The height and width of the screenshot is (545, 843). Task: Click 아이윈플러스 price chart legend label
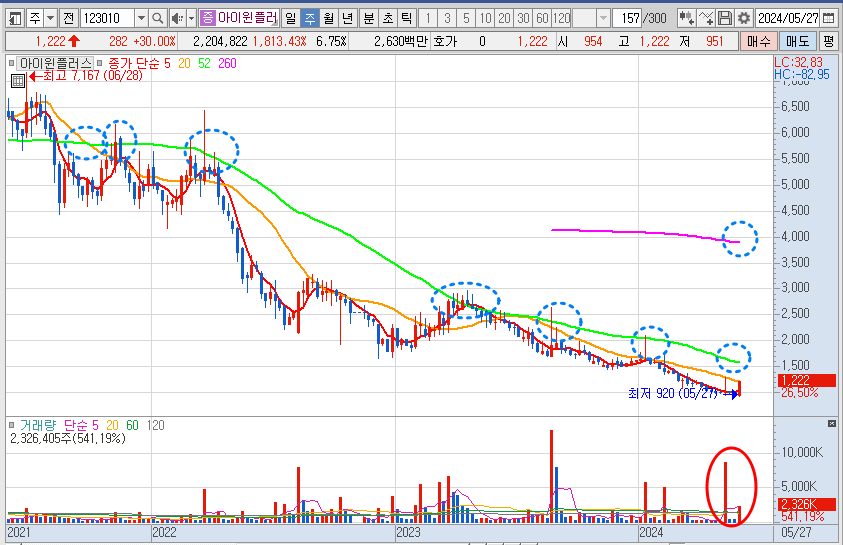55,63
